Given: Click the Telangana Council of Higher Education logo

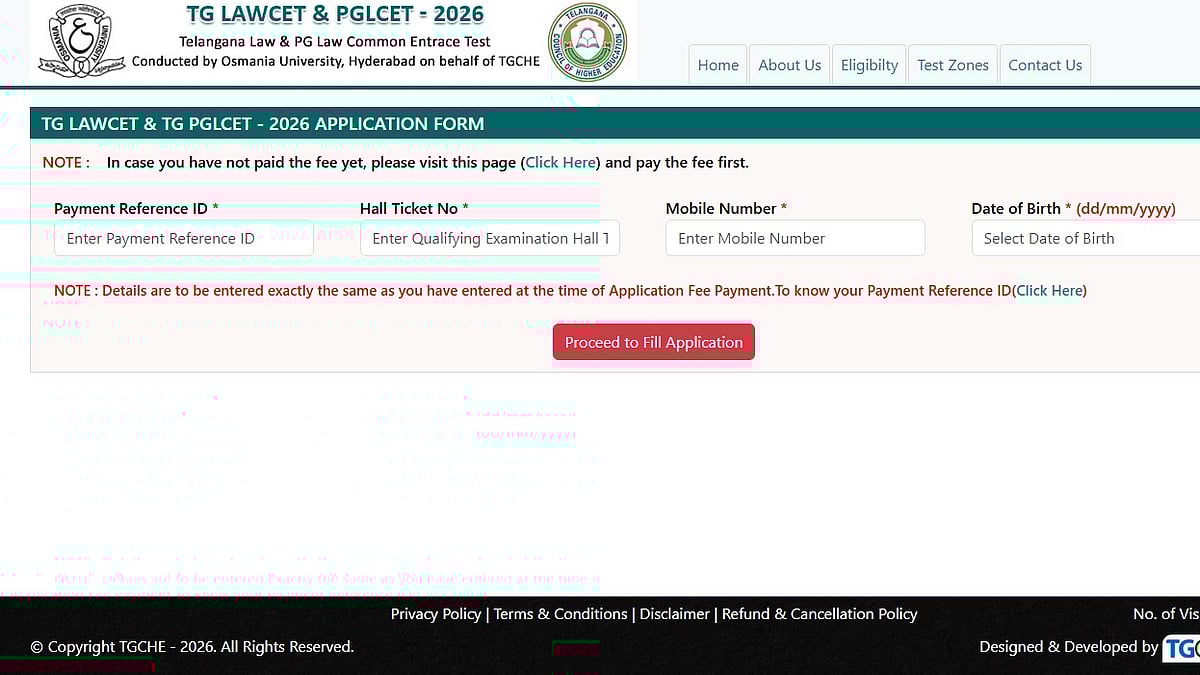Looking at the screenshot, I should coord(588,41).
